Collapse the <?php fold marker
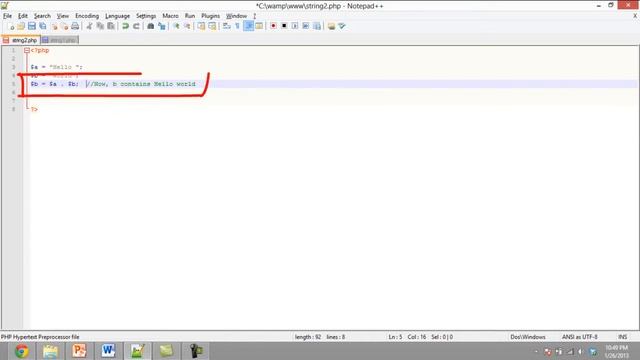This screenshot has height=360, width=640. [27, 51]
